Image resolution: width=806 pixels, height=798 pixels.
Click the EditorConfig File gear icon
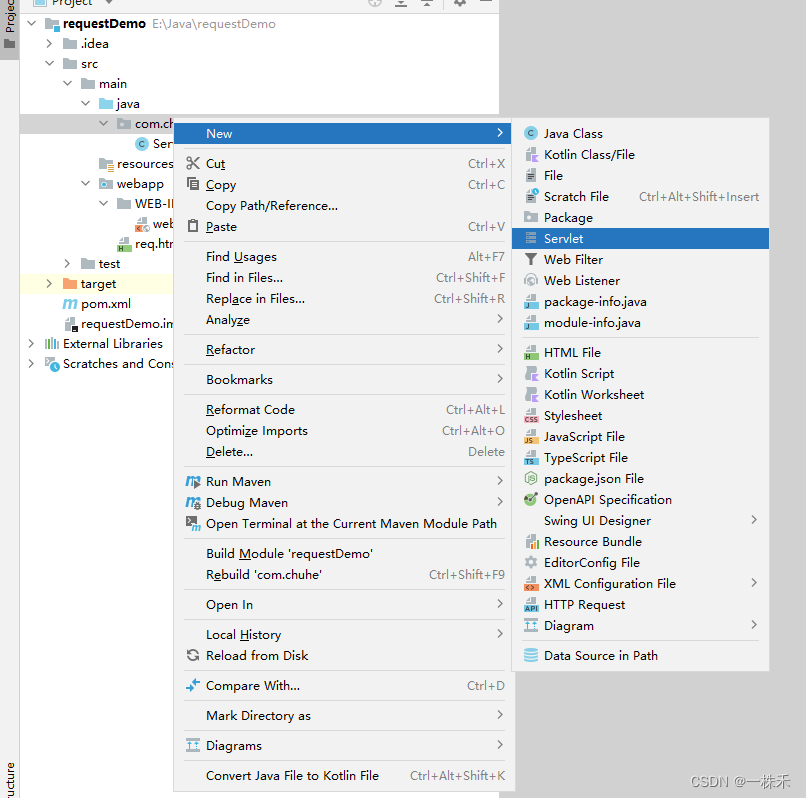530,563
